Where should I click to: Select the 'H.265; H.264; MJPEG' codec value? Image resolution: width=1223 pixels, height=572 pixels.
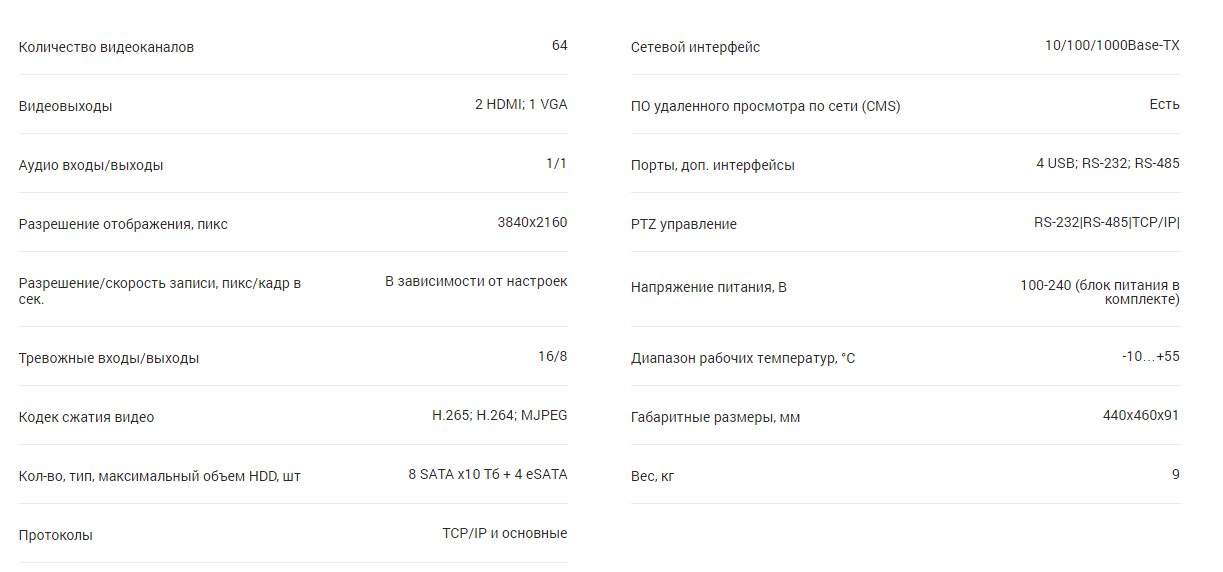(x=499, y=415)
